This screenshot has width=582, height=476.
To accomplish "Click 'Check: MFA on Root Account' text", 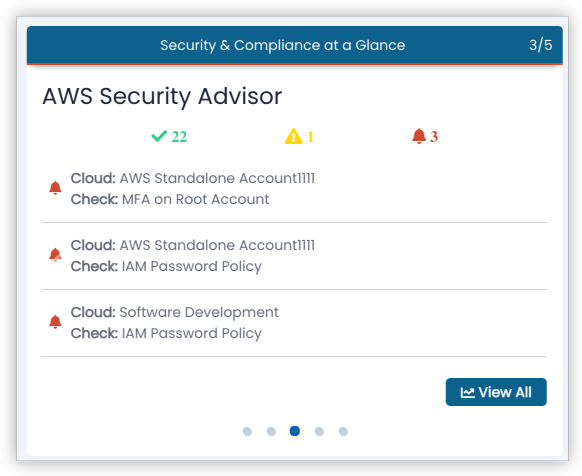I will pos(170,199).
